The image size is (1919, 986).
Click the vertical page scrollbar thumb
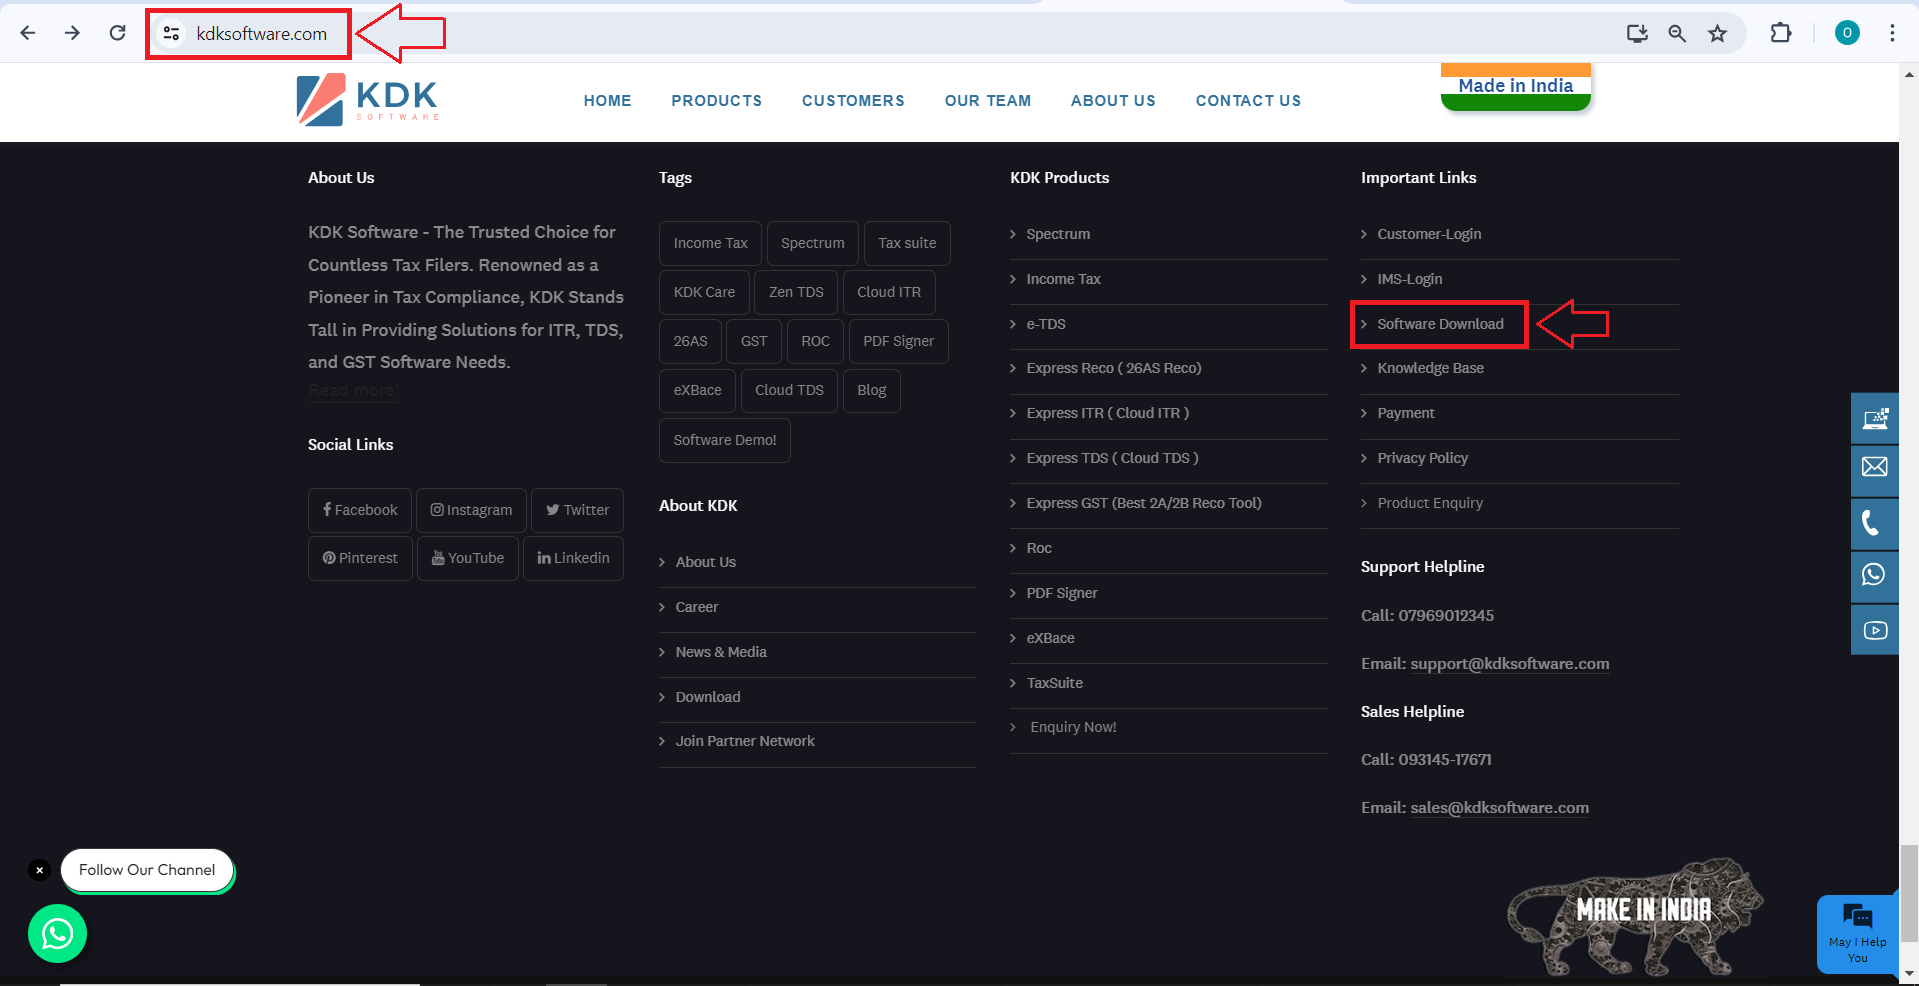1909,893
